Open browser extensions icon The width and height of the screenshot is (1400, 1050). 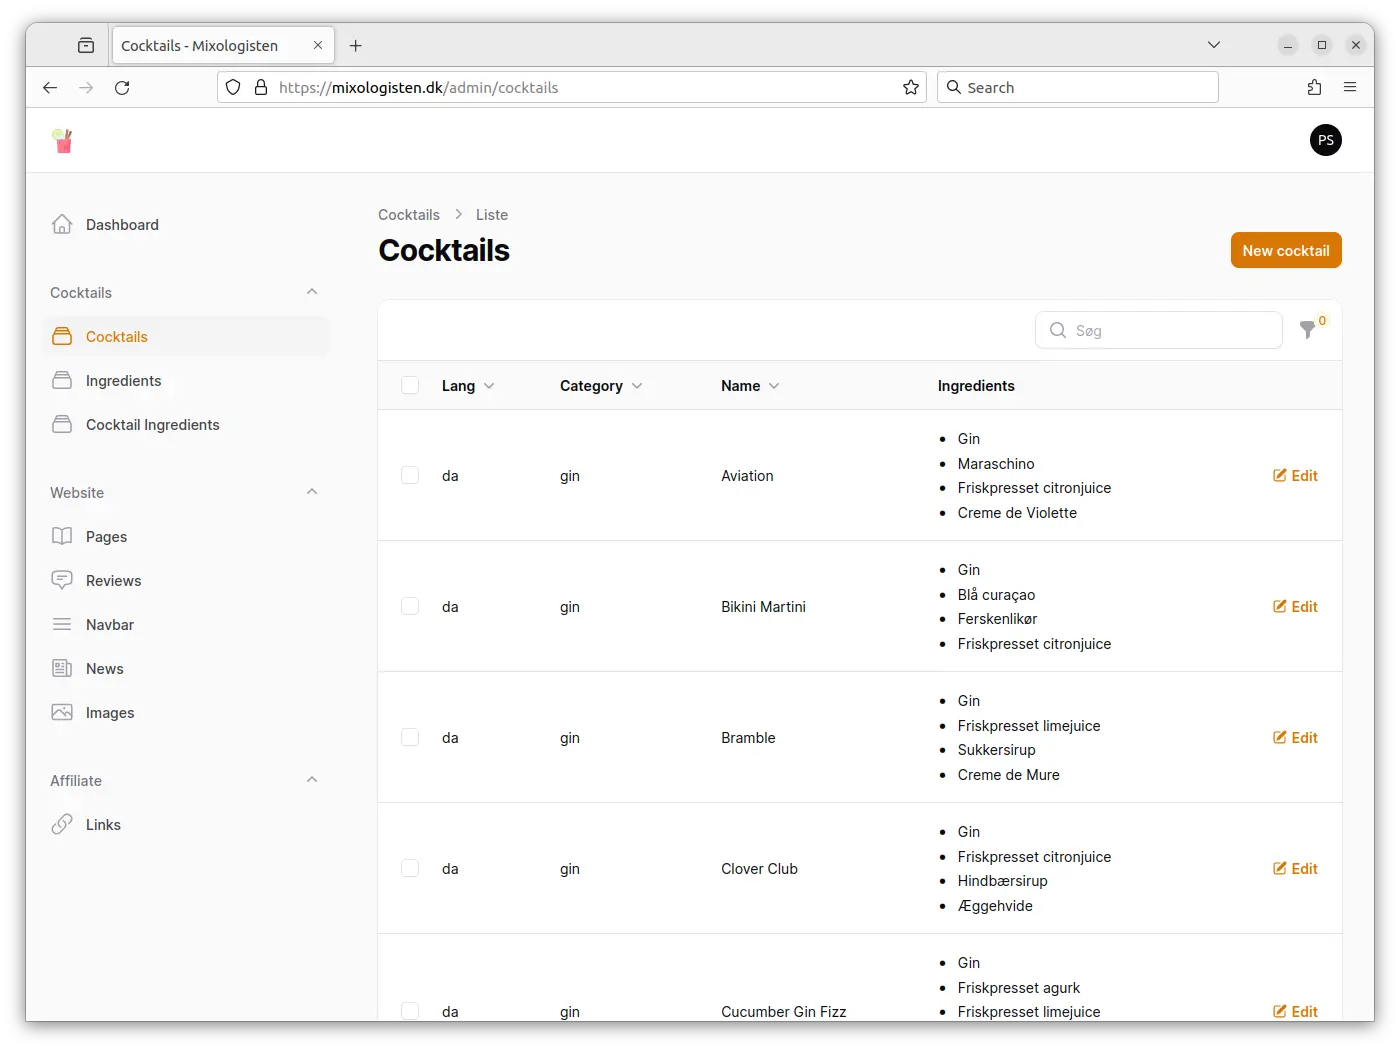[x=1314, y=88]
